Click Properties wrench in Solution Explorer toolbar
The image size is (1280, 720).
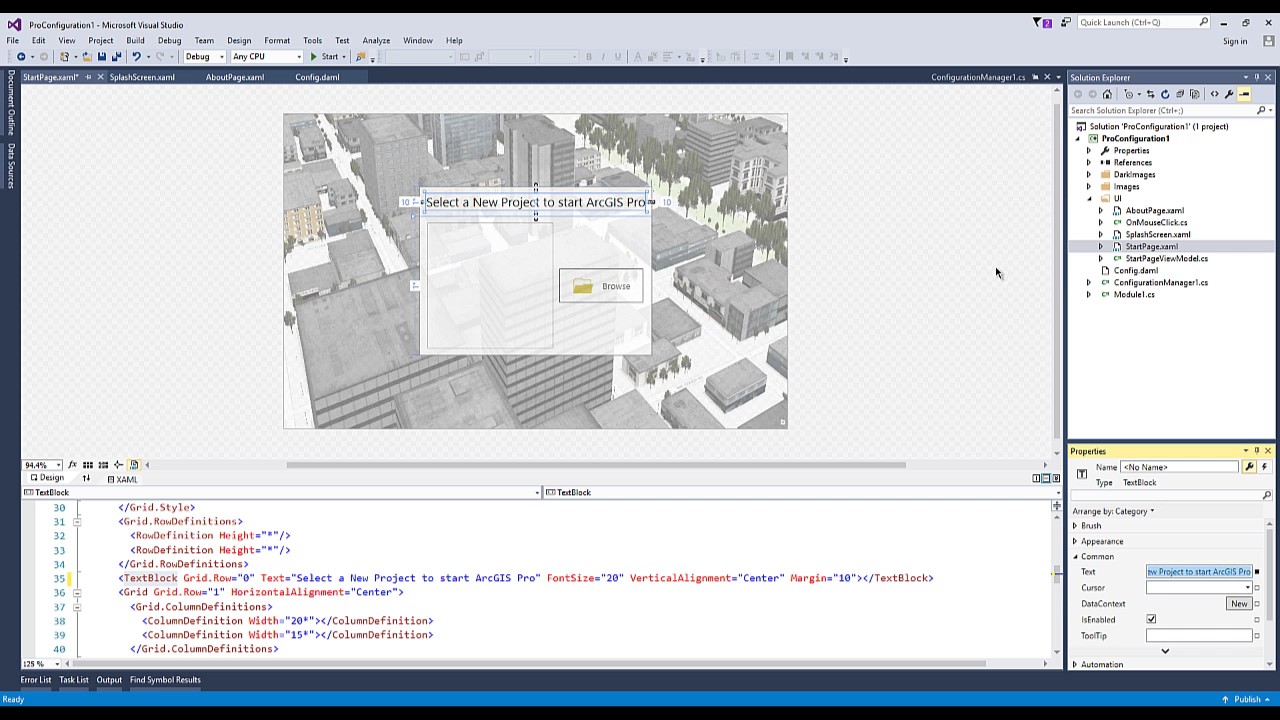(1229, 94)
